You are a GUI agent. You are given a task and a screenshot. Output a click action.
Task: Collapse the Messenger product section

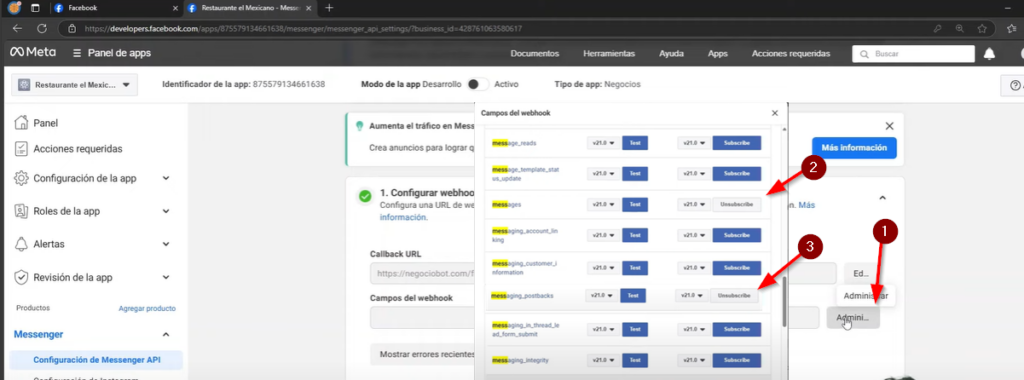pos(166,334)
